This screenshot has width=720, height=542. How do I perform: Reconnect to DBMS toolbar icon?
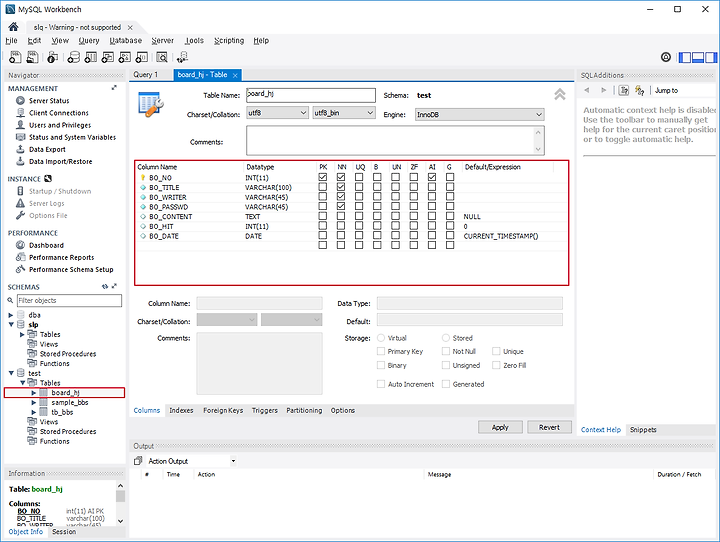click(182, 57)
